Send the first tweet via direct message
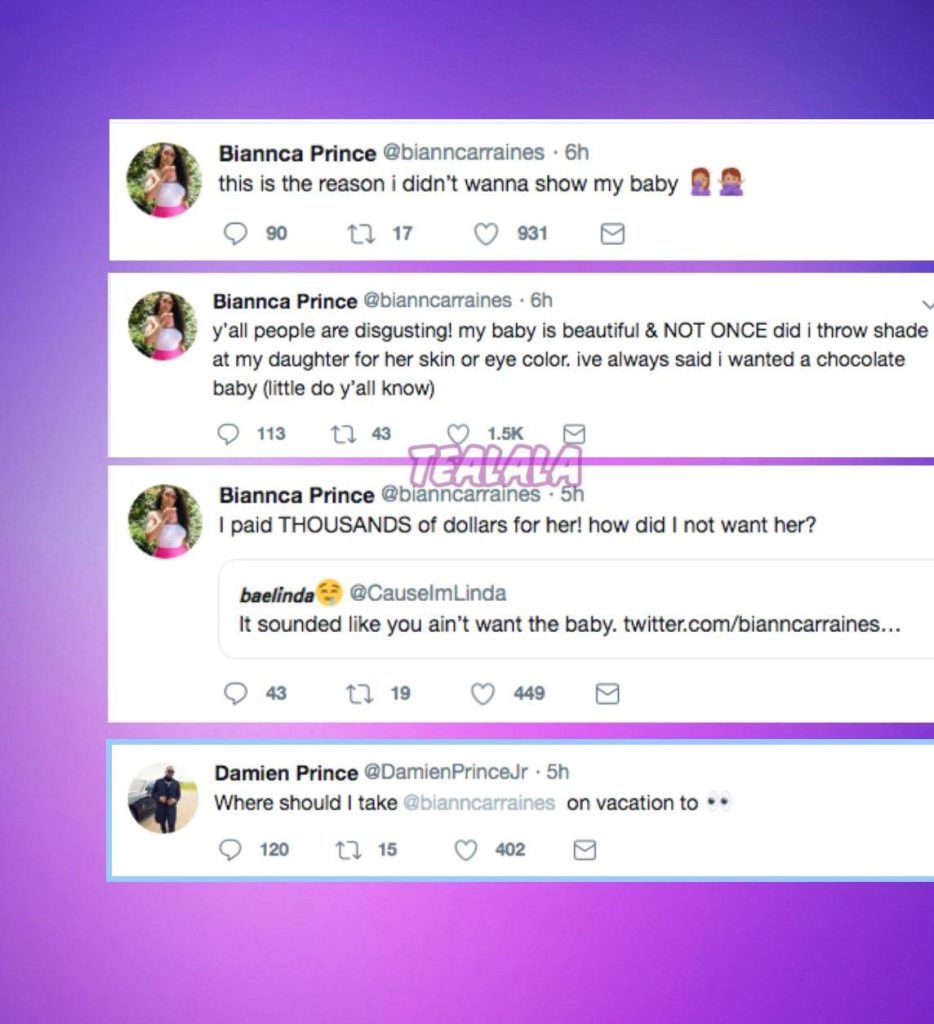Image resolution: width=934 pixels, height=1024 pixels. (612, 233)
